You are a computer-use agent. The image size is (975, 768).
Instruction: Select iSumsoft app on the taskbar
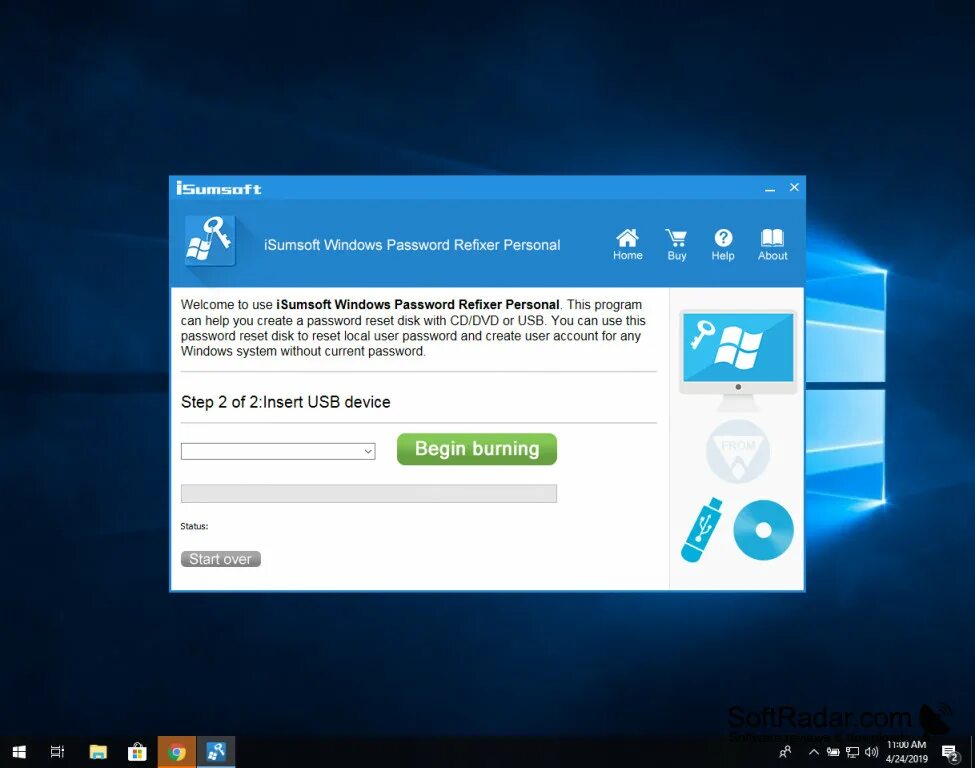tap(216, 752)
